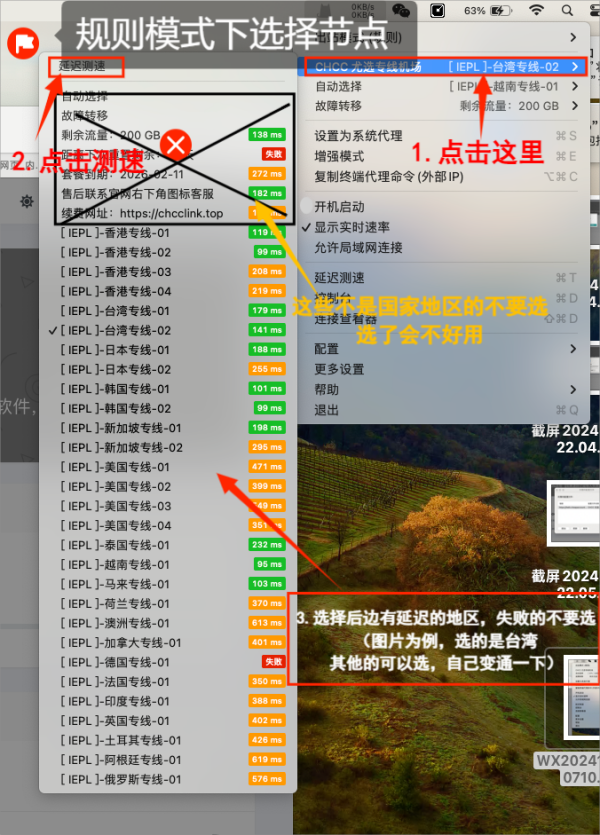Expand the 出站模式 submenu arrow at top

[x=573, y=37]
